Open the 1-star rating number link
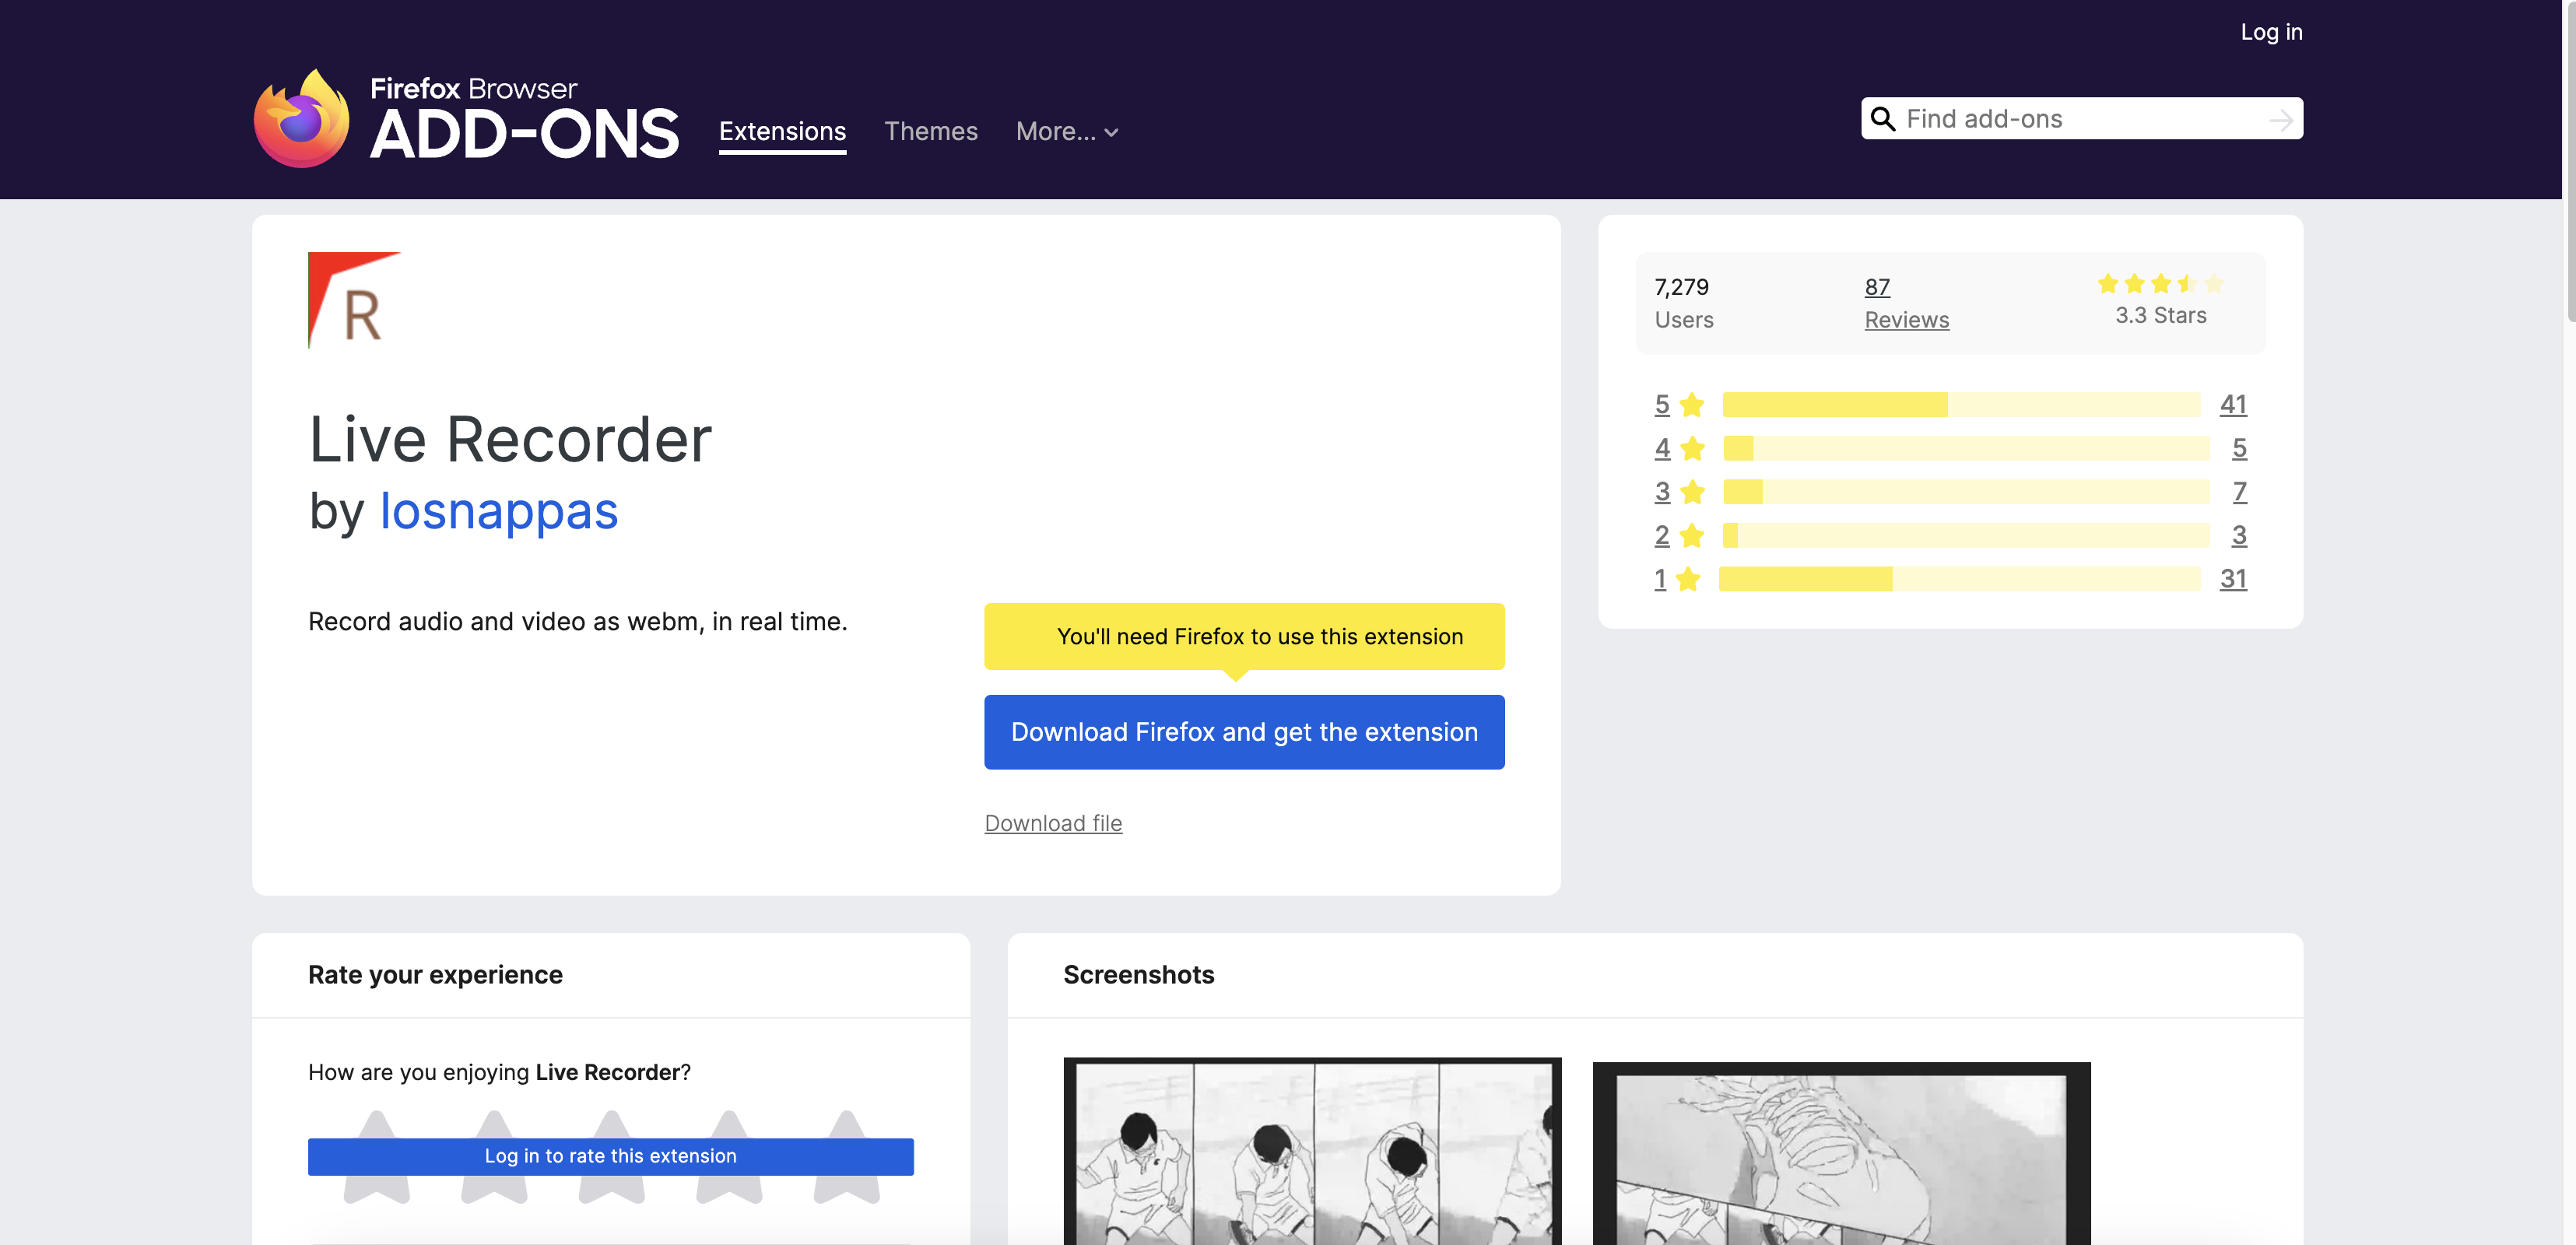This screenshot has height=1245, width=2576. (1660, 579)
